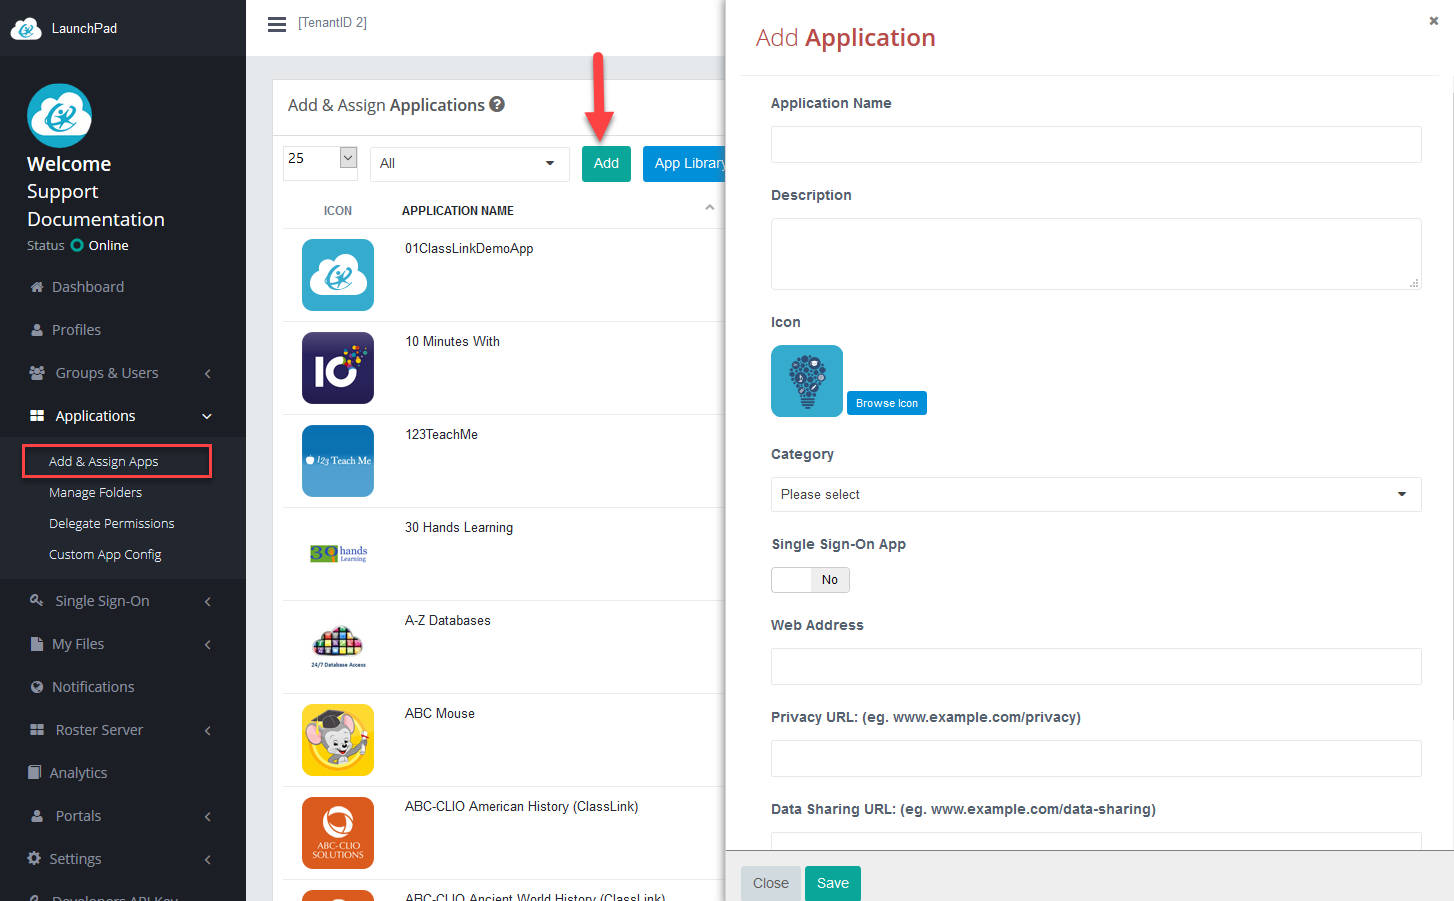
Task: Expand the Groups & Users menu
Action: click(x=121, y=373)
